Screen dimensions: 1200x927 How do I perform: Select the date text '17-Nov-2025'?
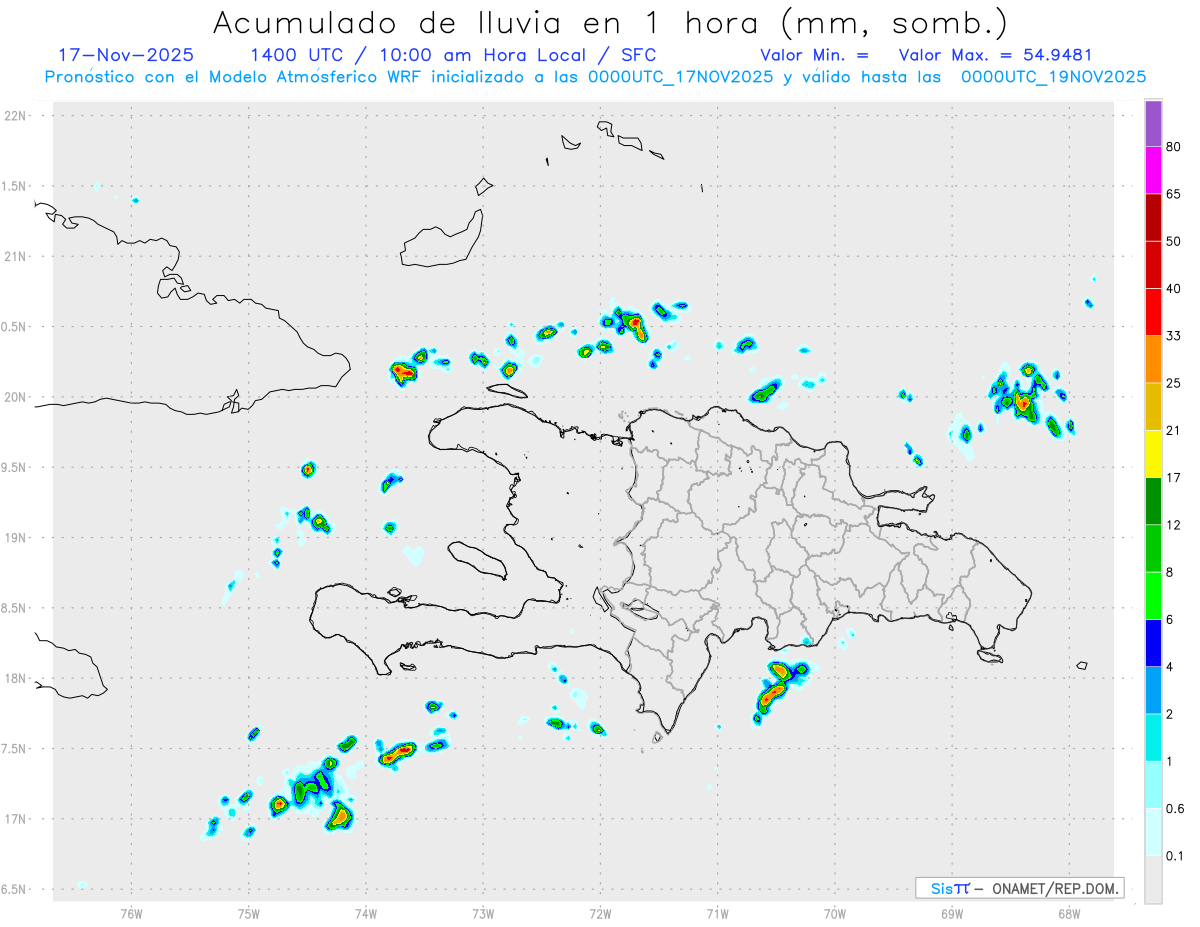click(127, 55)
